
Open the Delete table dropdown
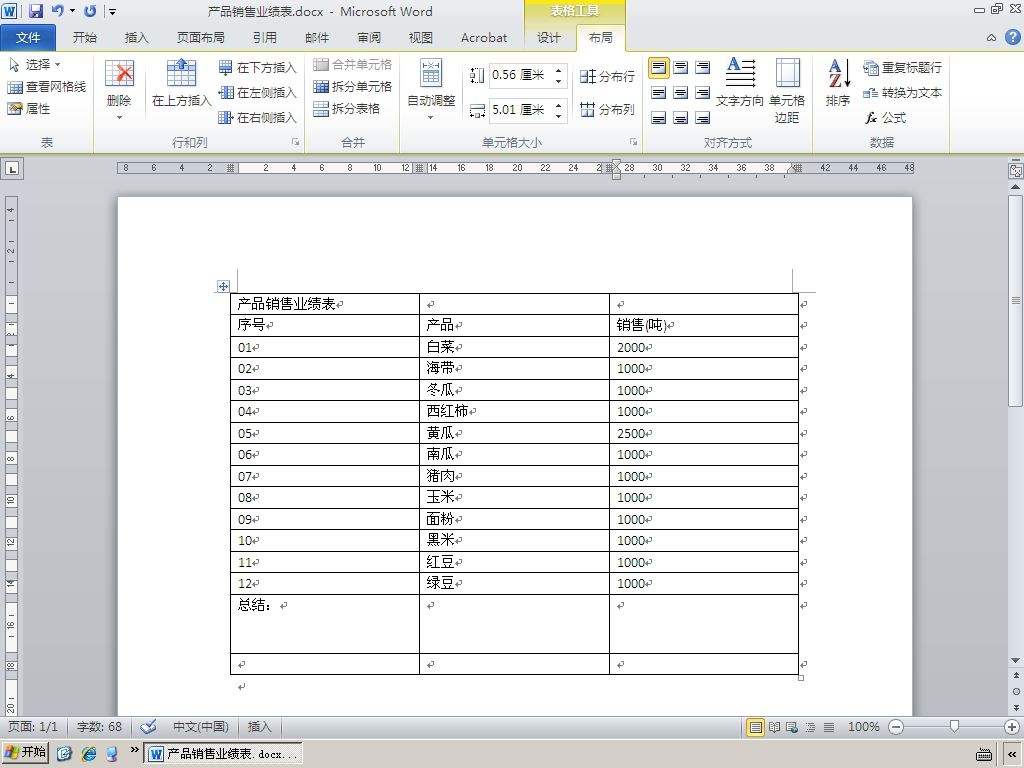120,91
